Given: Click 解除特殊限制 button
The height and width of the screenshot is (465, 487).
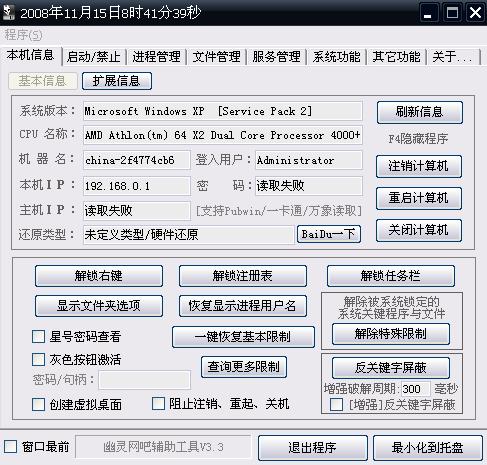Looking at the screenshot, I should (391, 334).
